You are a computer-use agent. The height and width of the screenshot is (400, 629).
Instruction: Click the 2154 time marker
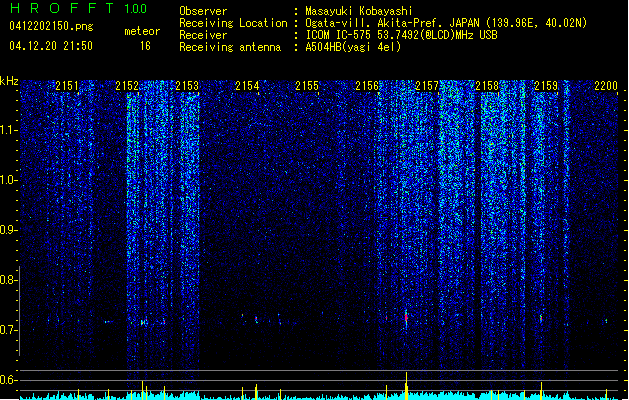pyautogui.click(x=247, y=85)
